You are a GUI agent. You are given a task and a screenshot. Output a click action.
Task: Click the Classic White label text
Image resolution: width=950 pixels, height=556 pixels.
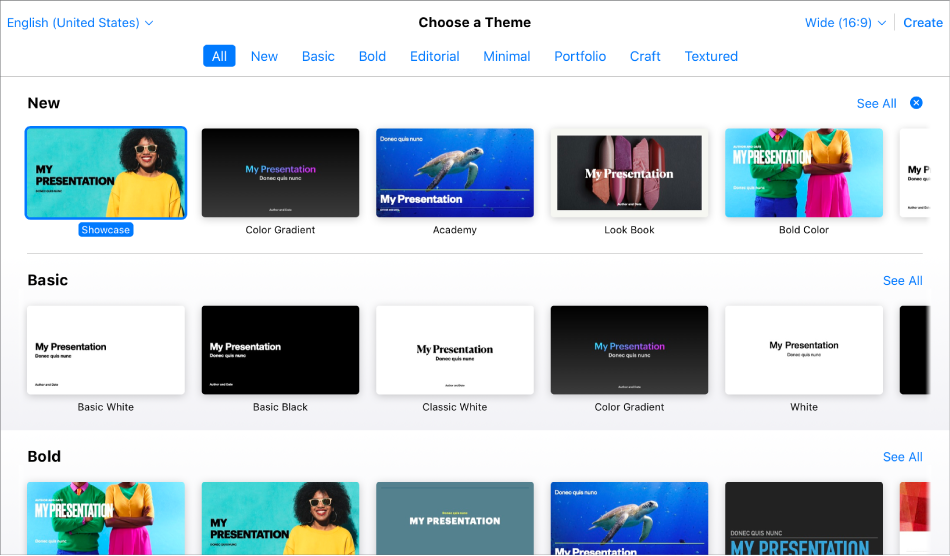(455, 407)
